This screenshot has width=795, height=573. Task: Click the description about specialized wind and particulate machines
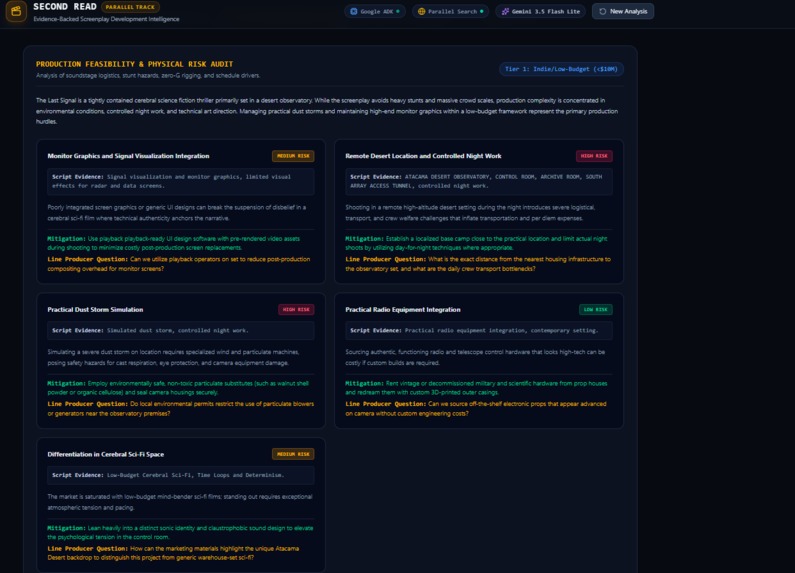pyautogui.click(x=173, y=357)
